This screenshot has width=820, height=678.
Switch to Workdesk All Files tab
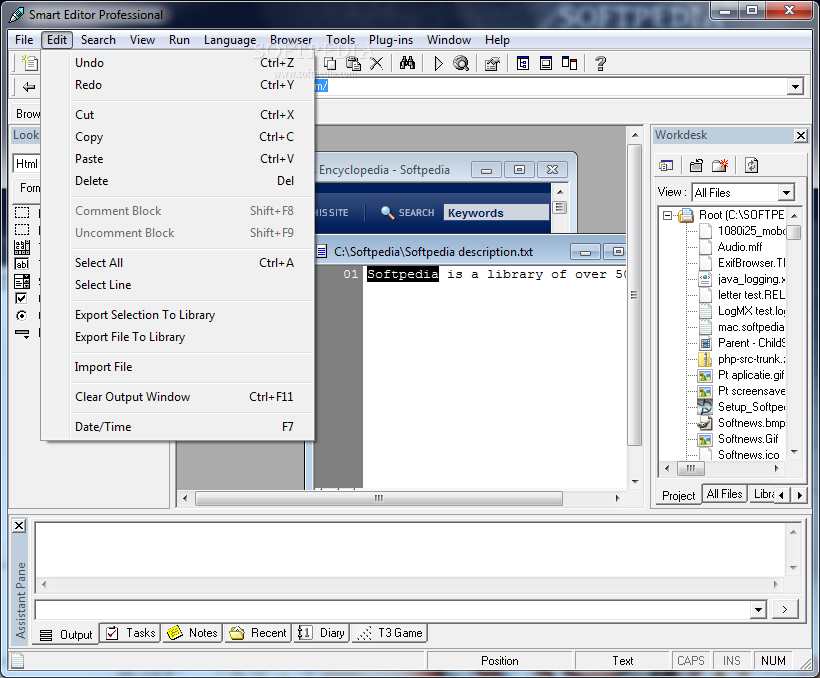click(724, 494)
